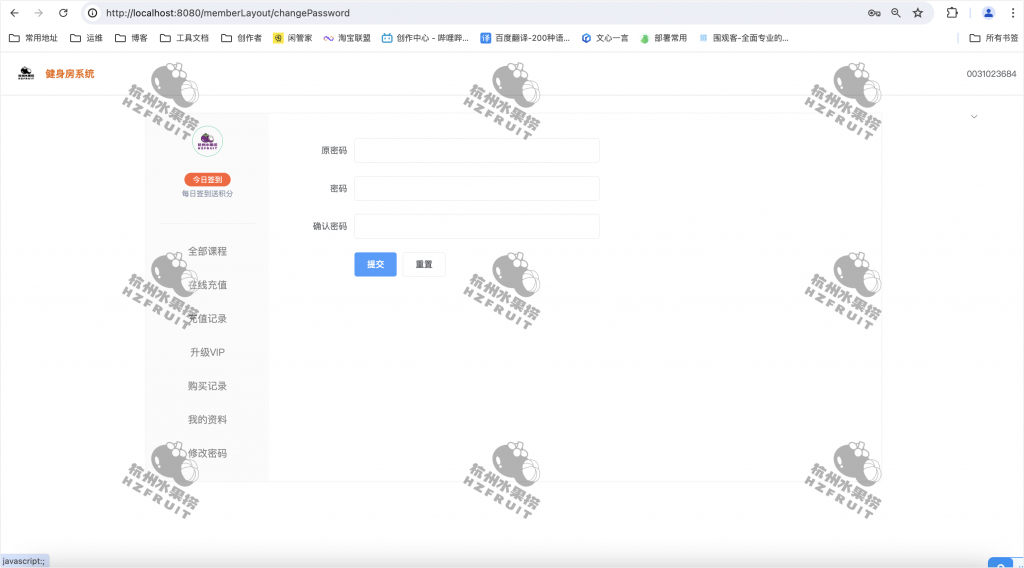This screenshot has height=568, width=1024.
Task: Click the address bar URL
Action: click(228, 13)
